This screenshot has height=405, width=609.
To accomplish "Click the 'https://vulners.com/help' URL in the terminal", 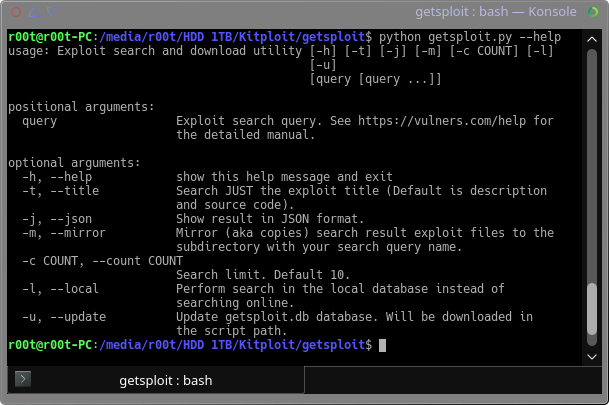I will (442, 121).
